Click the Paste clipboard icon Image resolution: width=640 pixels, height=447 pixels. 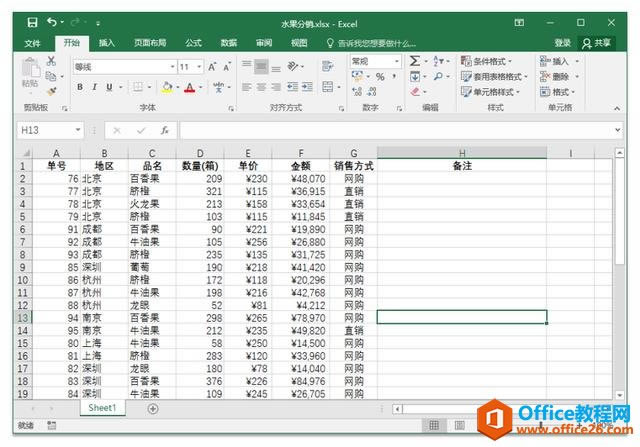(x=31, y=67)
